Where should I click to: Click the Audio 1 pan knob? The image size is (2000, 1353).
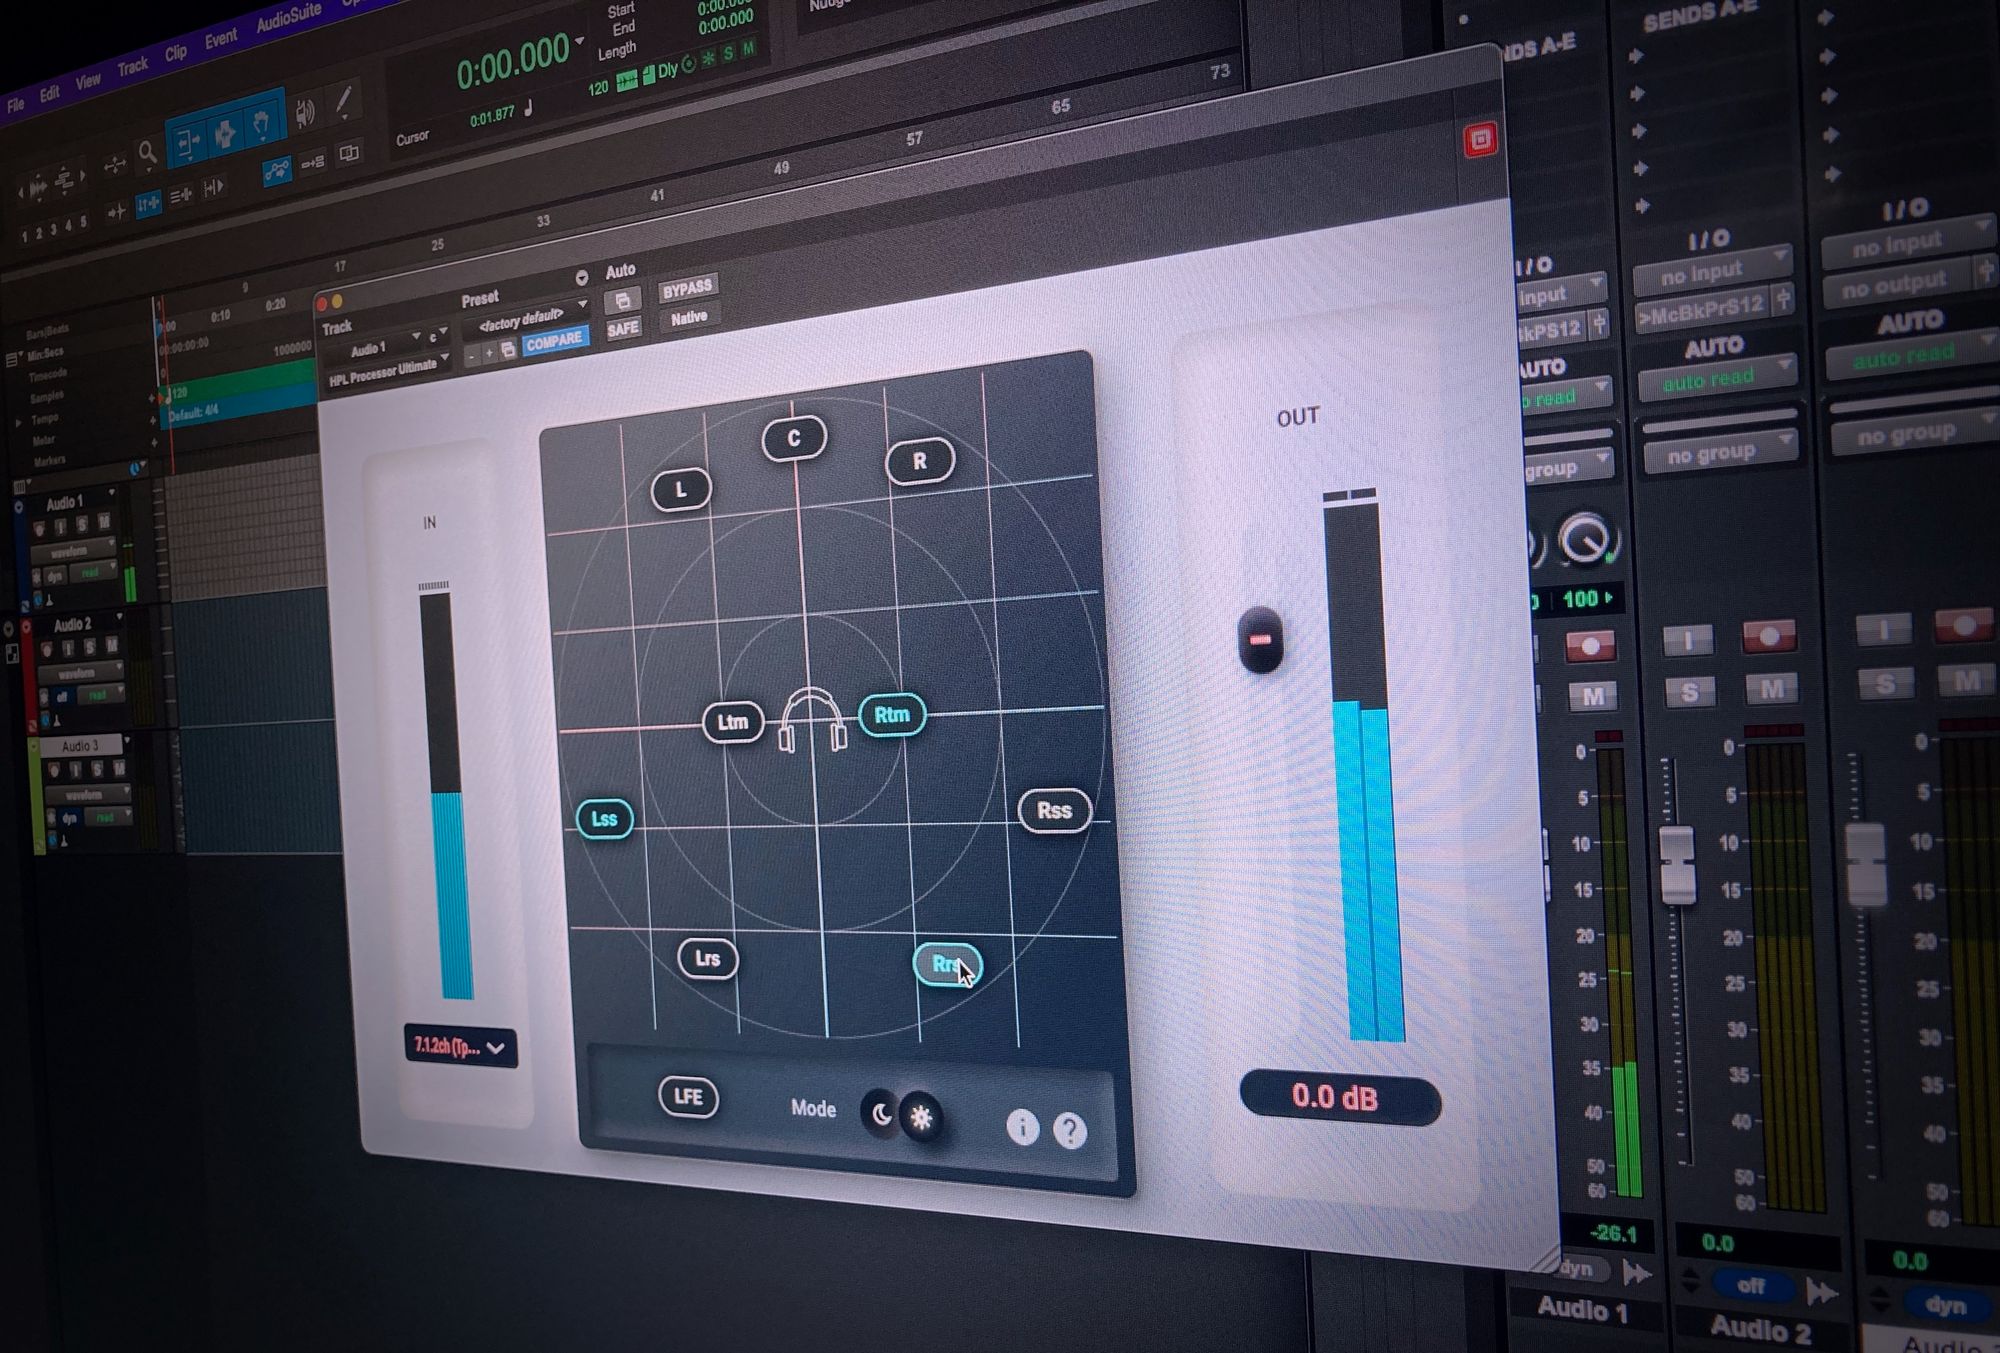tap(1586, 539)
